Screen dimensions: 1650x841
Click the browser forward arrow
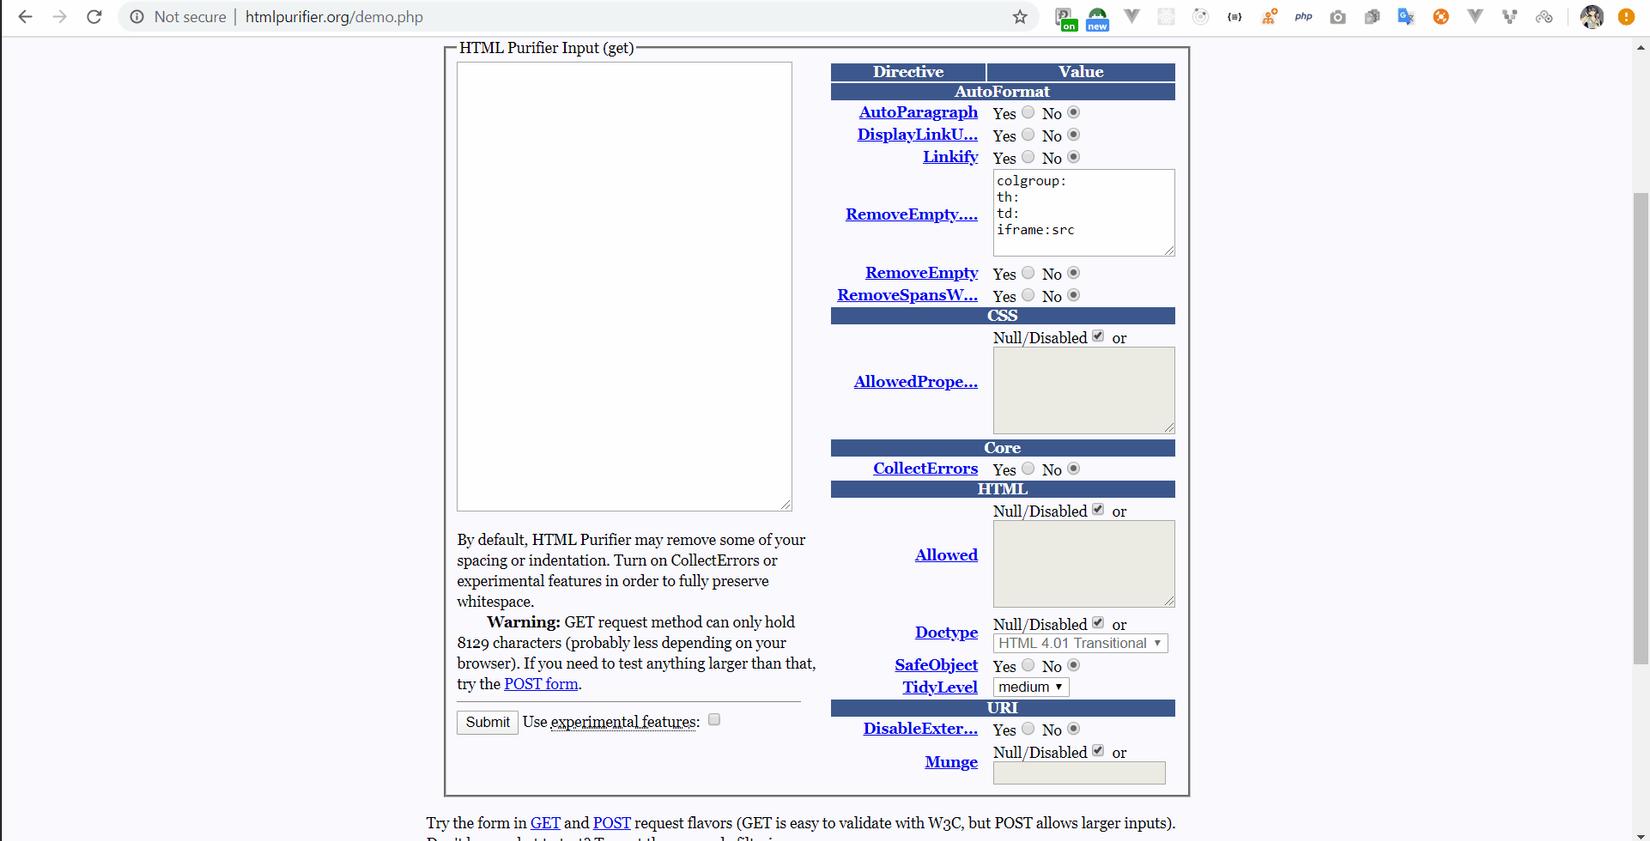pyautogui.click(x=60, y=17)
